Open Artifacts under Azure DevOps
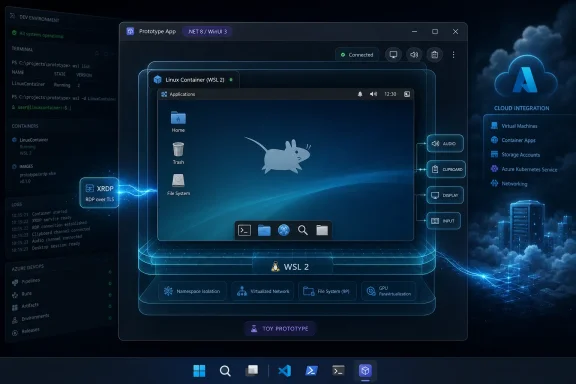This screenshot has height=384, width=576. click(25, 306)
